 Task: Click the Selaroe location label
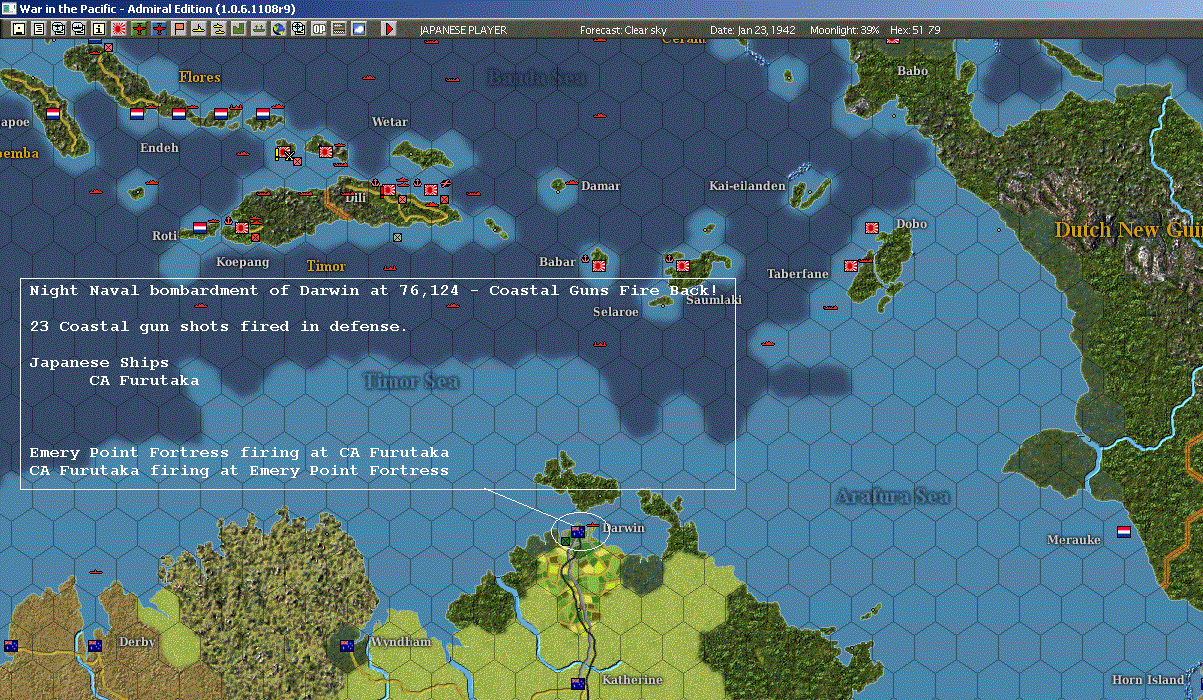(615, 312)
